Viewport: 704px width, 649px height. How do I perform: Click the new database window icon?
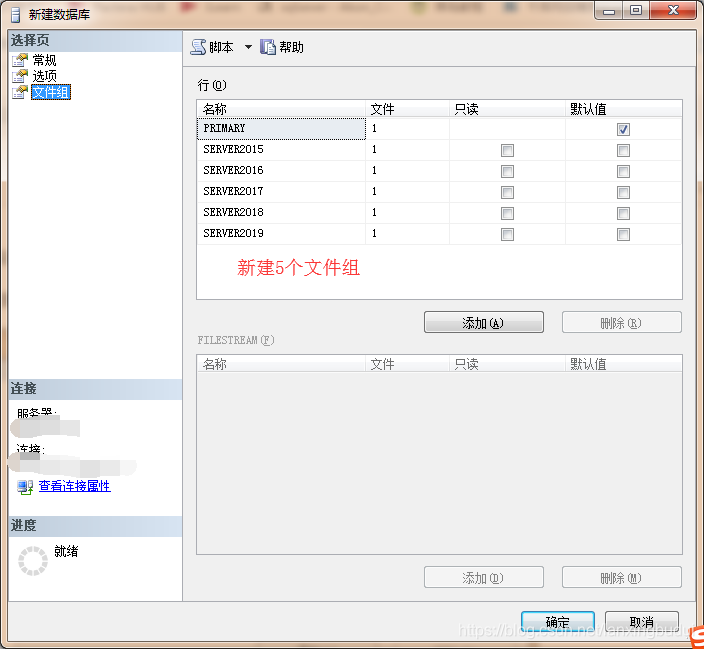(x=16, y=15)
